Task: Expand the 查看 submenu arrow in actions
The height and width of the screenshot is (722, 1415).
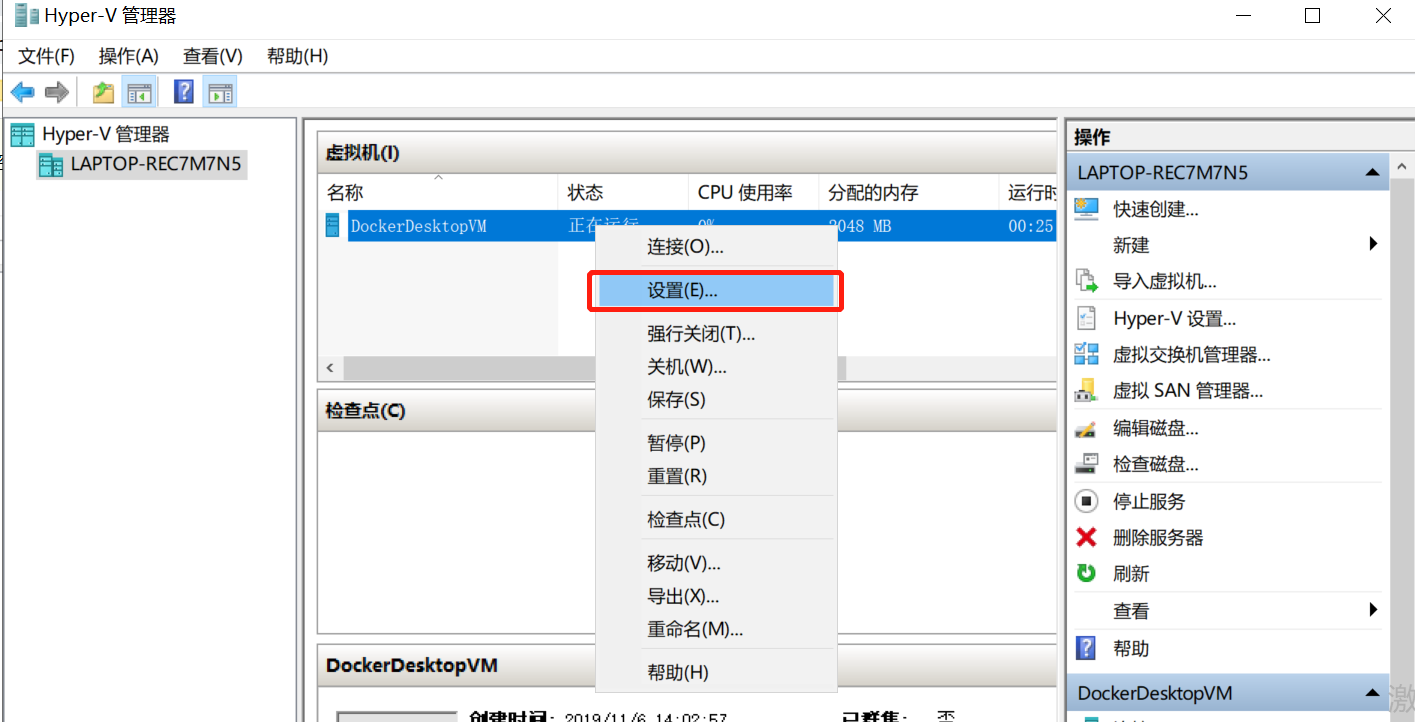Action: 1373,610
